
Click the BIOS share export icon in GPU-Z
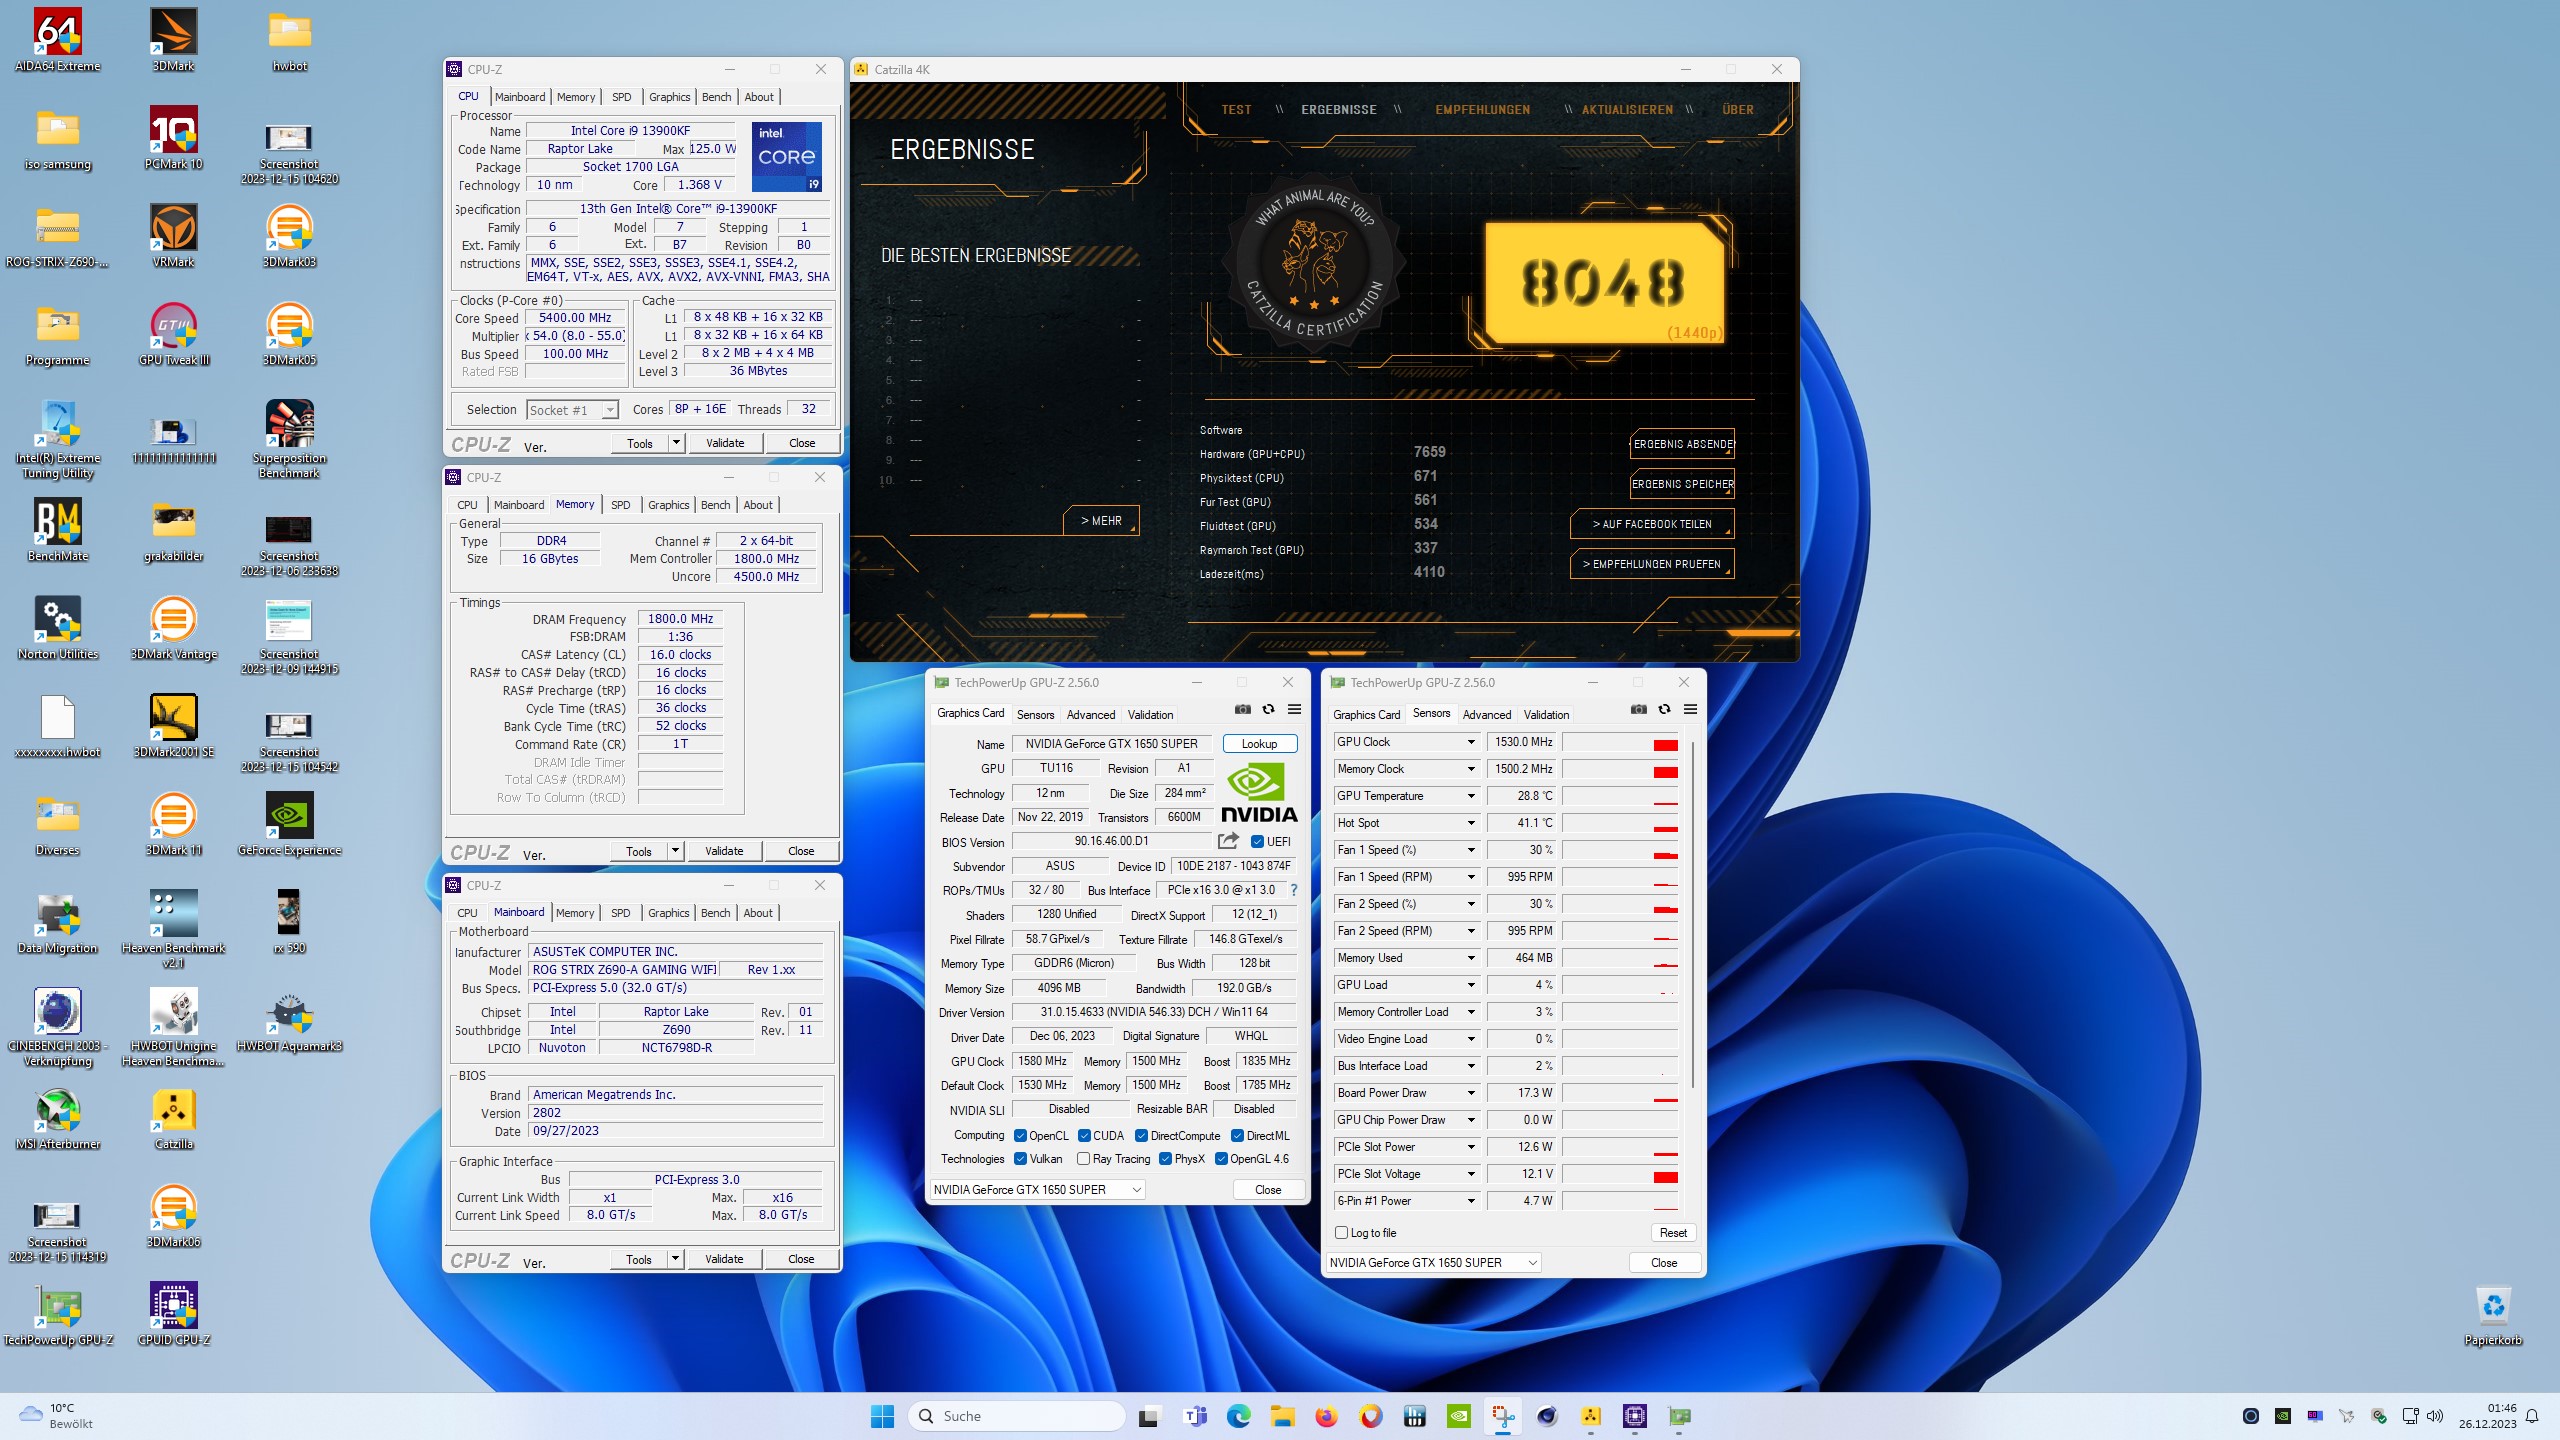[x=1228, y=841]
